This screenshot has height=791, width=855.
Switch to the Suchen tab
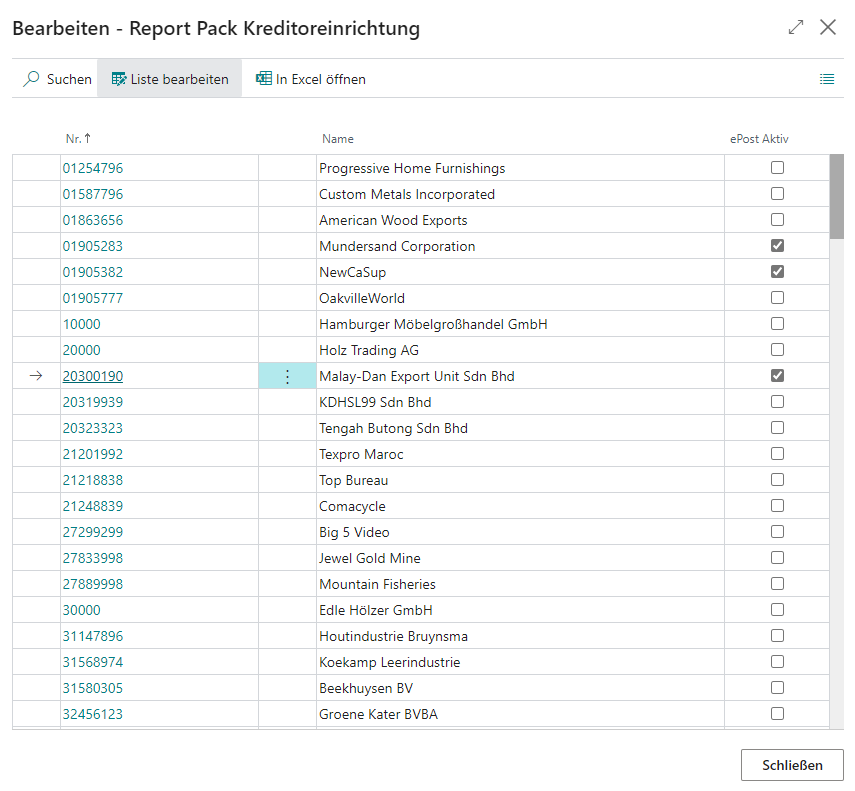point(55,79)
